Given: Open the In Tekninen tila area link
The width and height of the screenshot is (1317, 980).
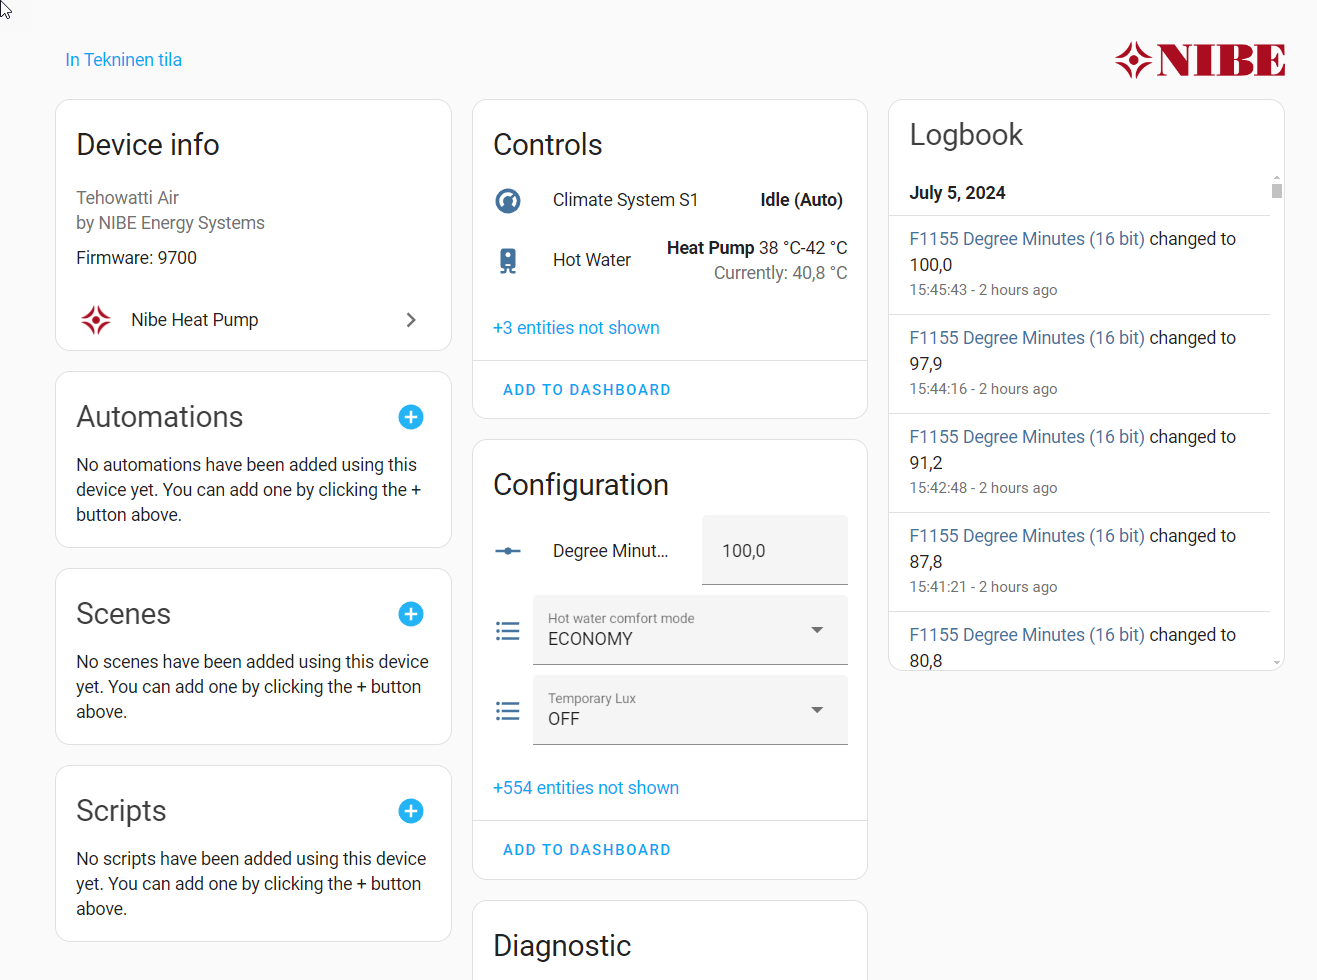Looking at the screenshot, I should pos(123,60).
